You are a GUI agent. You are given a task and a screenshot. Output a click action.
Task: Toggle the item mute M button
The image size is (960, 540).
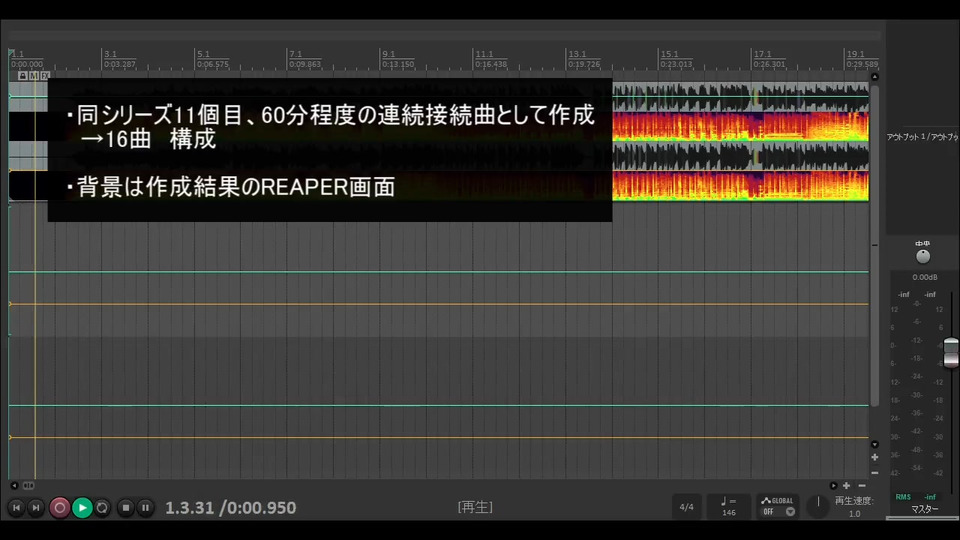click(x=34, y=75)
